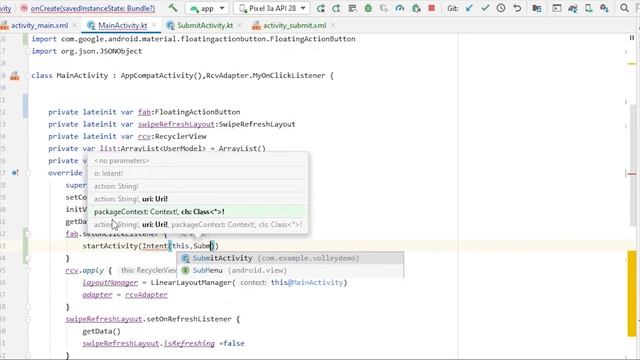
Task: Collapse the class MainActivity fold marker
Action: tap(28, 76)
